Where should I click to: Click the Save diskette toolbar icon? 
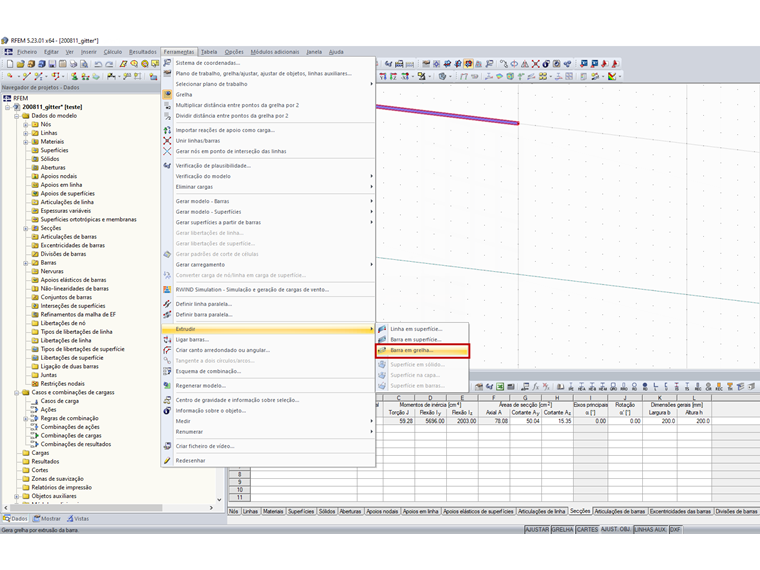[x=52, y=64]
